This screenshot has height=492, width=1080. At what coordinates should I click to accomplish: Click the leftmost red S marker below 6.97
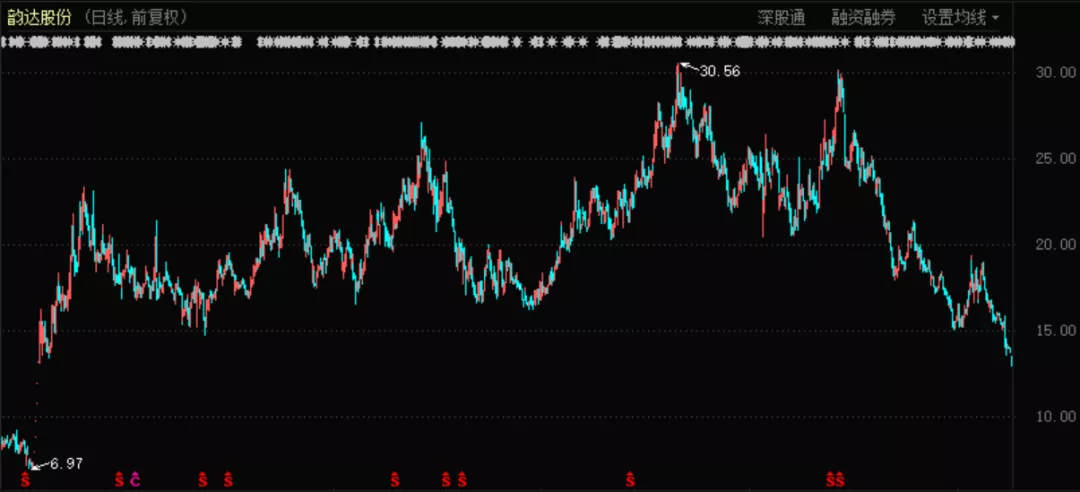click(26, 481)
